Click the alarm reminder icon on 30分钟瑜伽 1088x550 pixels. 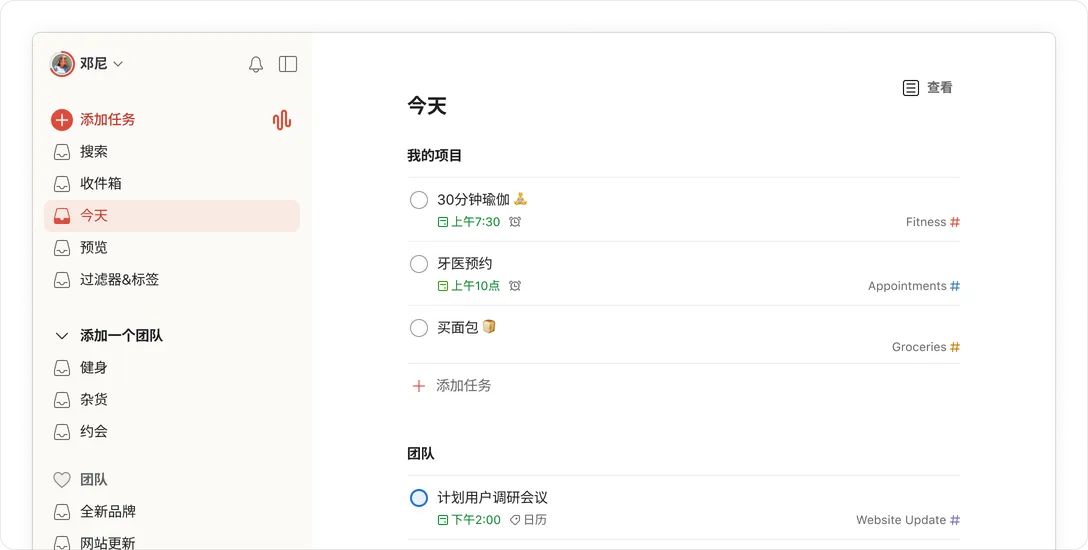(x=515, y=222)
